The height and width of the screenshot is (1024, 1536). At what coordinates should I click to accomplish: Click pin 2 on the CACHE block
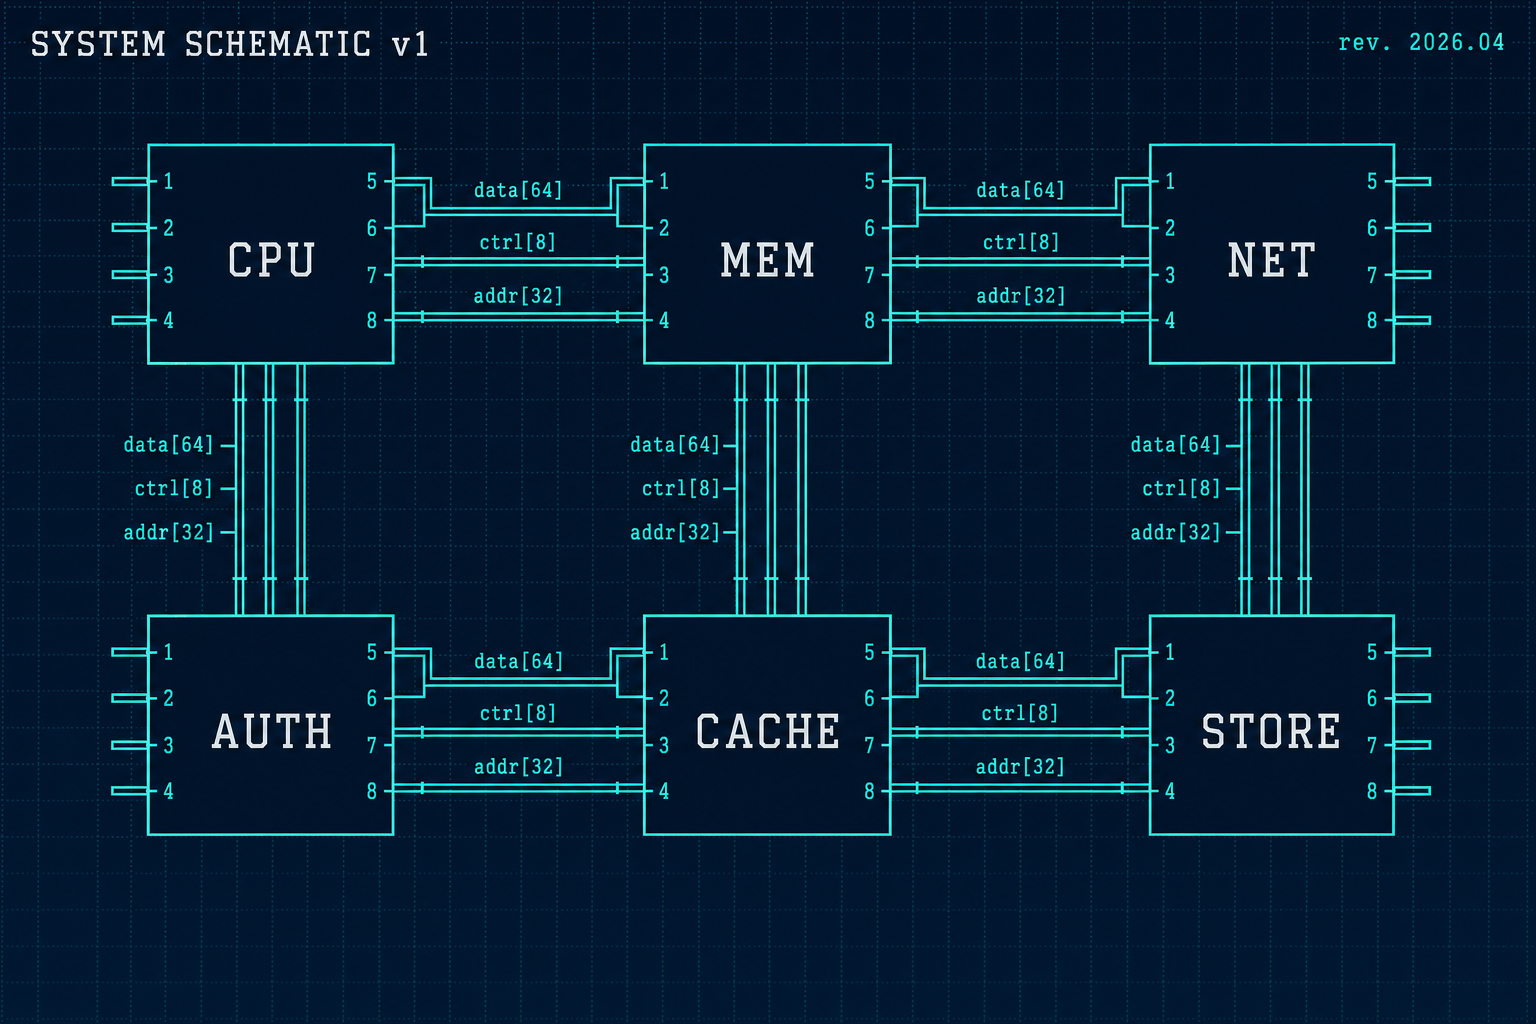tap(664, 698)
